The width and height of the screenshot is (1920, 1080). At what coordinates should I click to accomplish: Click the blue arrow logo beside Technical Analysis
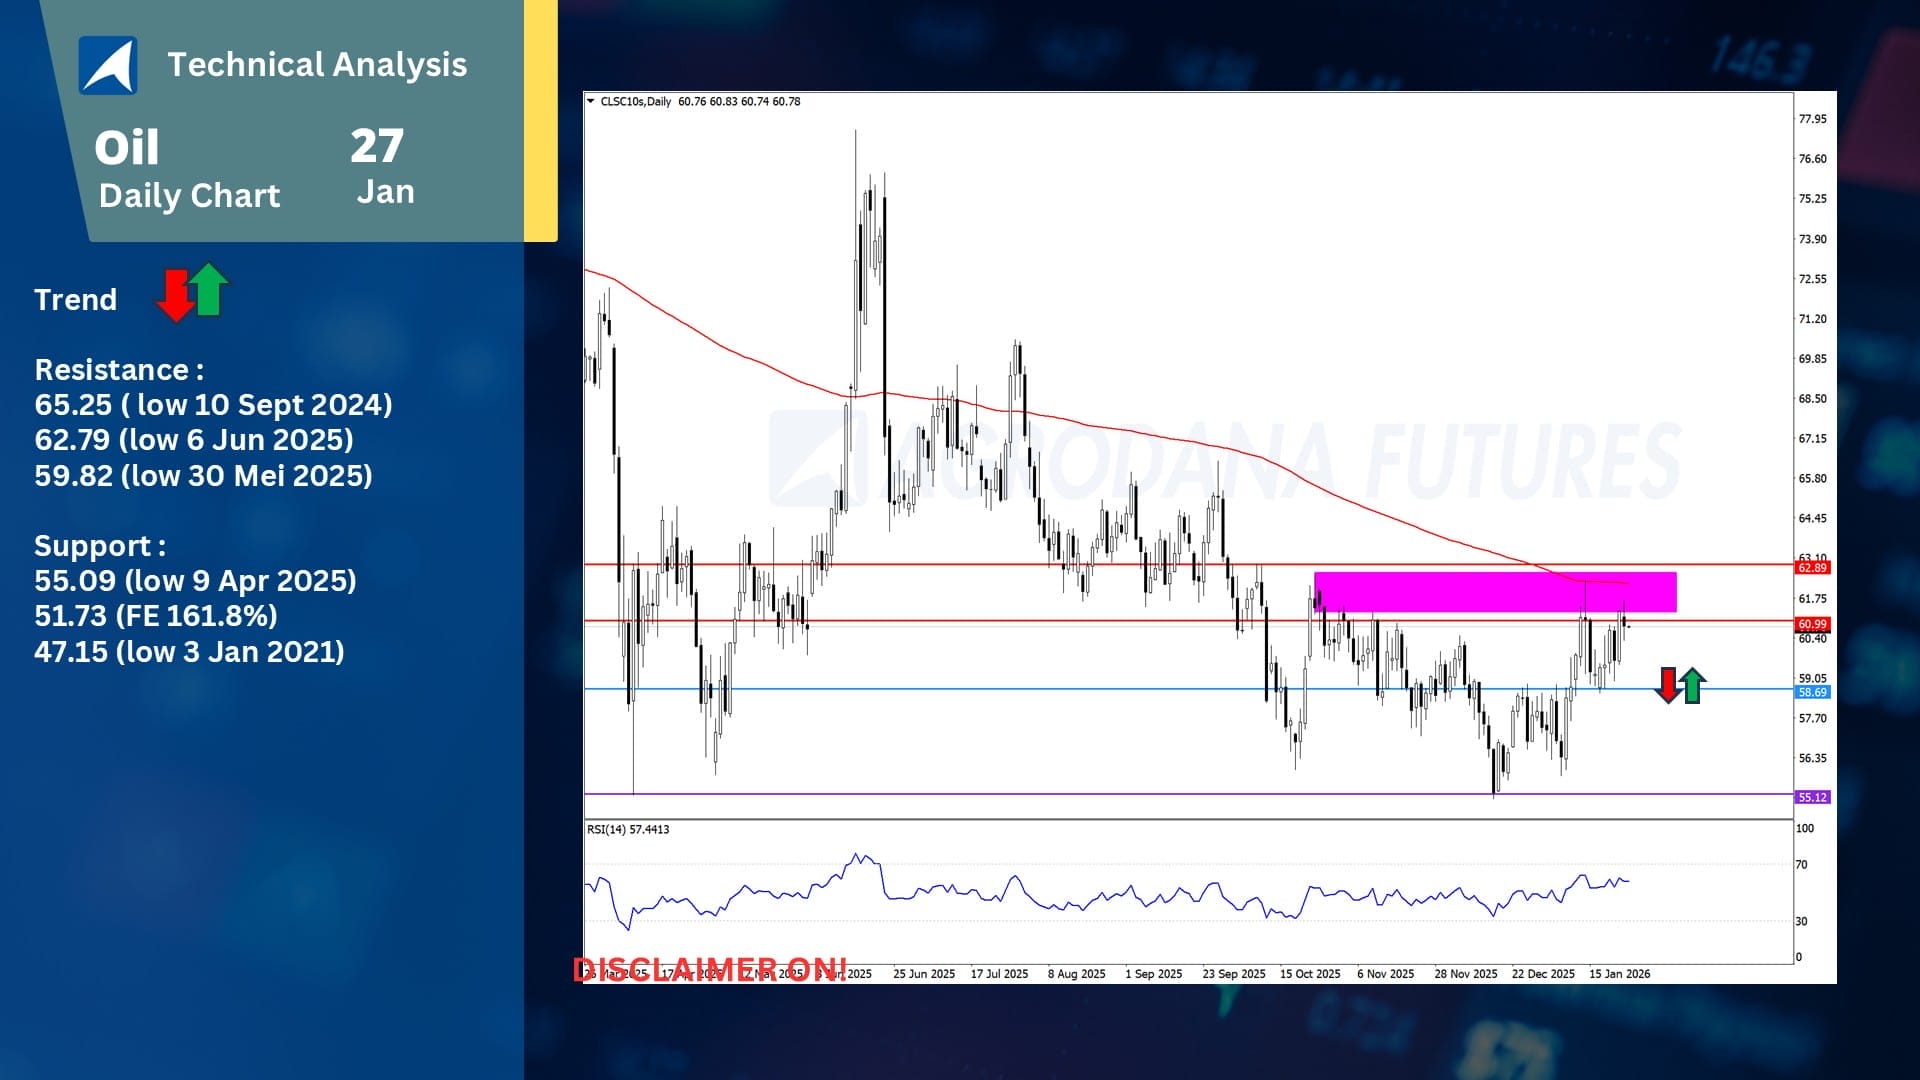108,65
